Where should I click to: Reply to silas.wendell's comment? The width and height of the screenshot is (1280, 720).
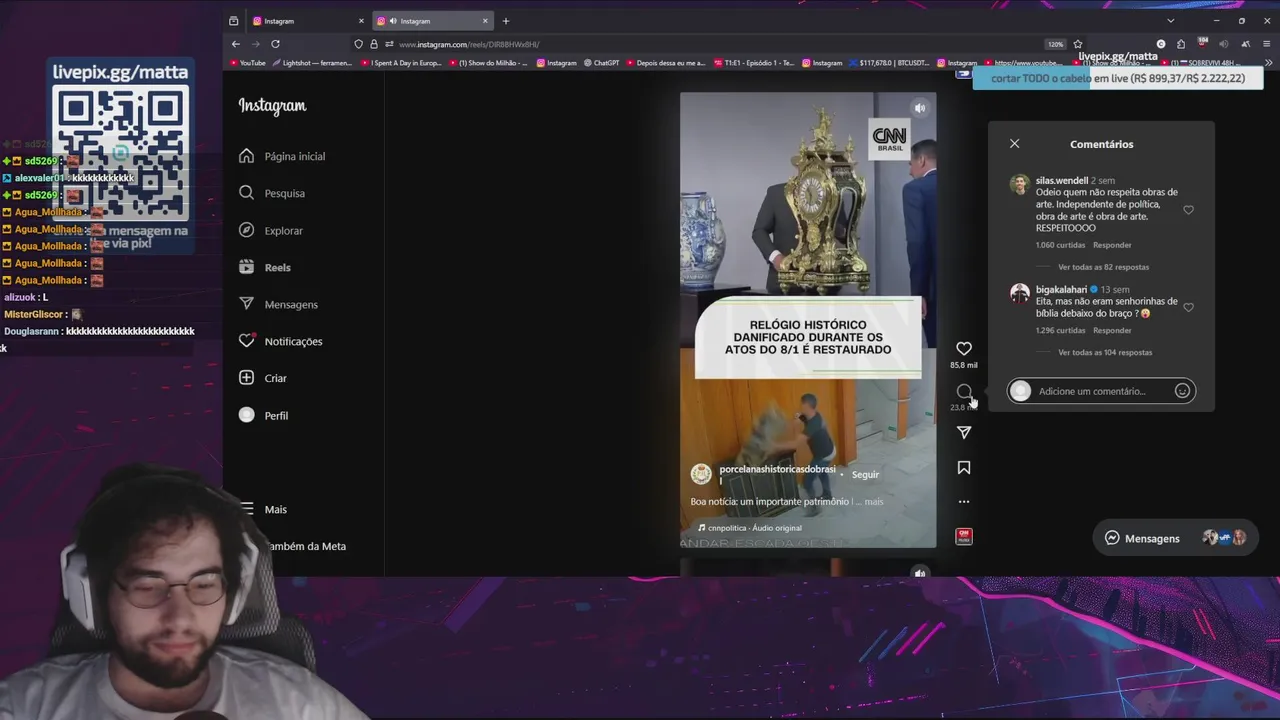click(x=1112, y=245)
